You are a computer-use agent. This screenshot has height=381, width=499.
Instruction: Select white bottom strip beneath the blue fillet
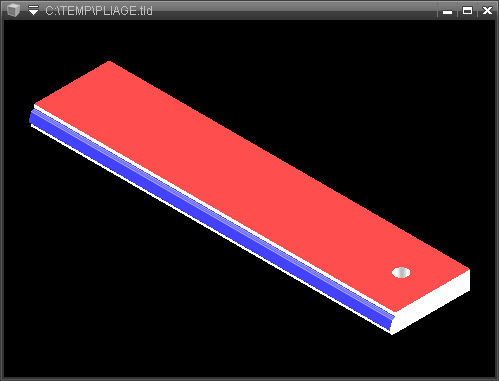tap(210, 230)
